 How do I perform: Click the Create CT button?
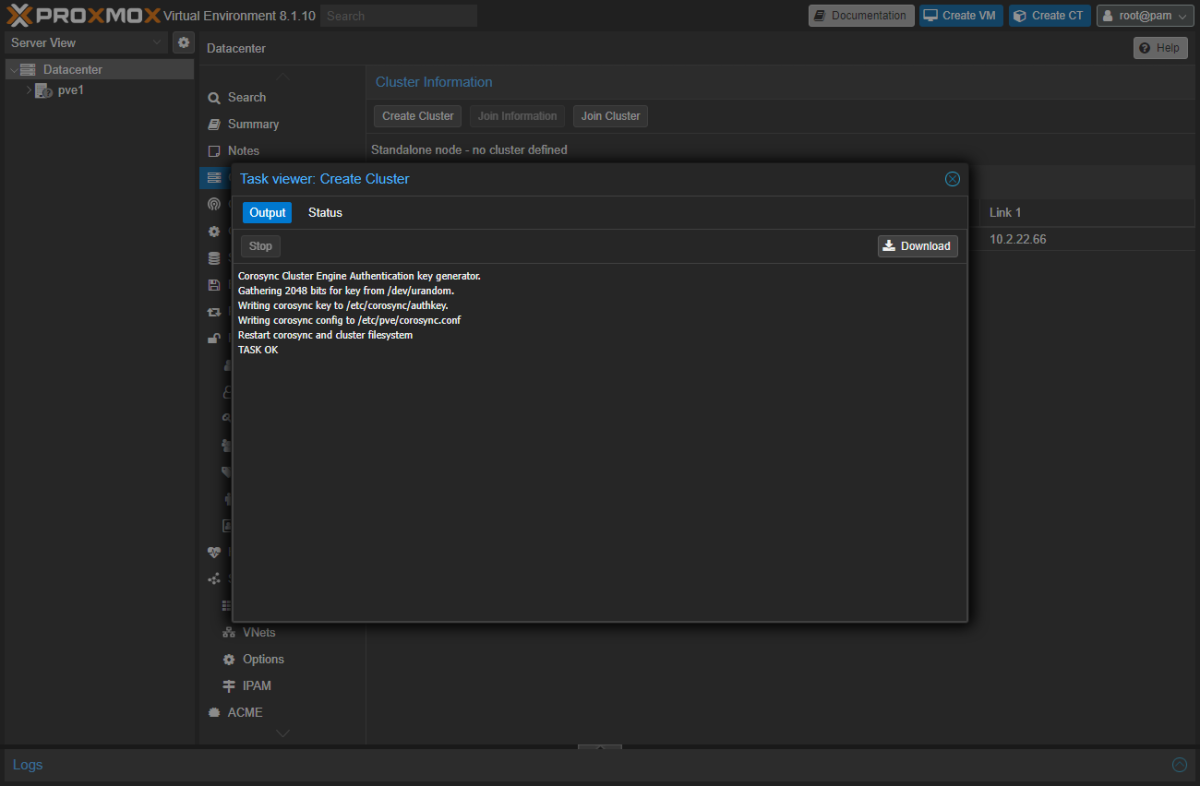[x=1049, y=16]
